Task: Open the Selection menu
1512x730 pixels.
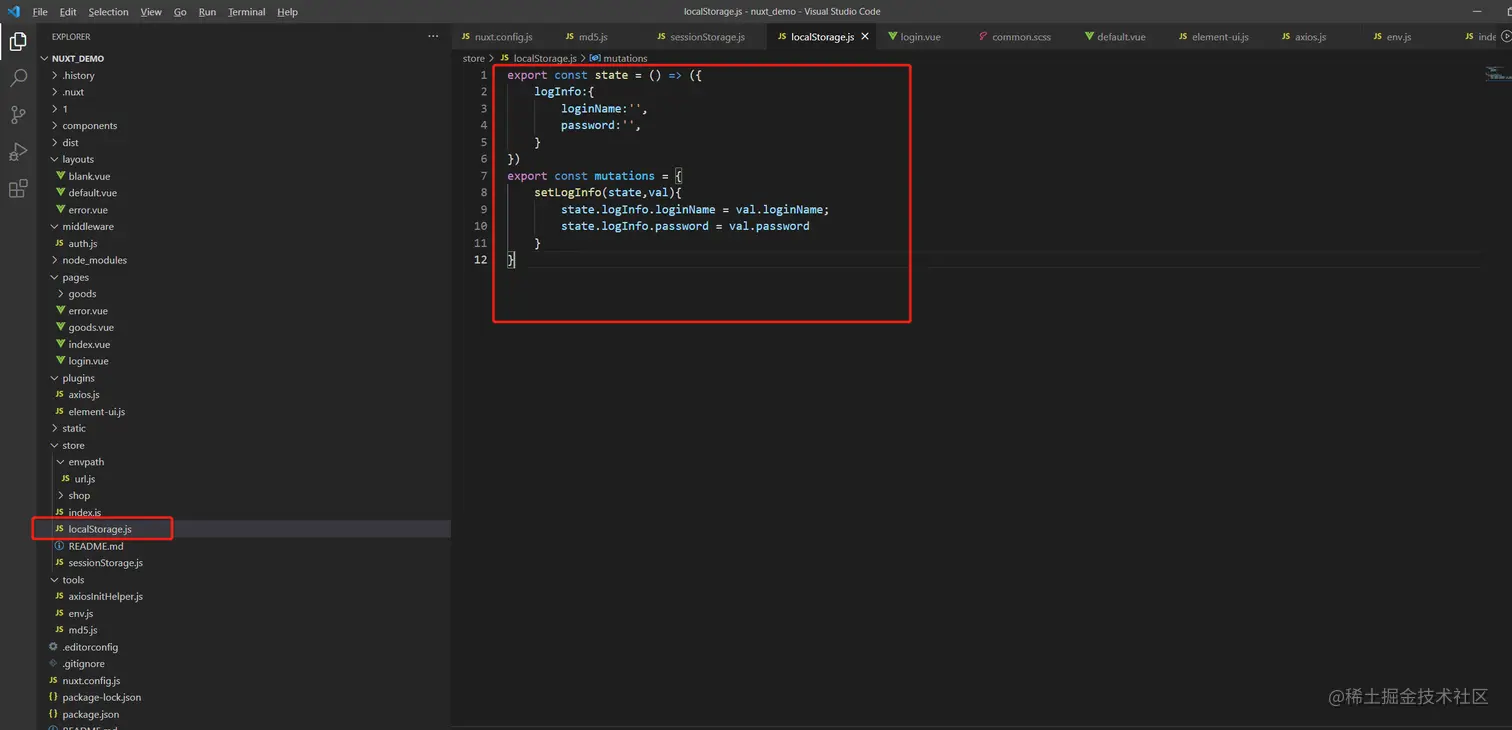Action: pos(108,12)
